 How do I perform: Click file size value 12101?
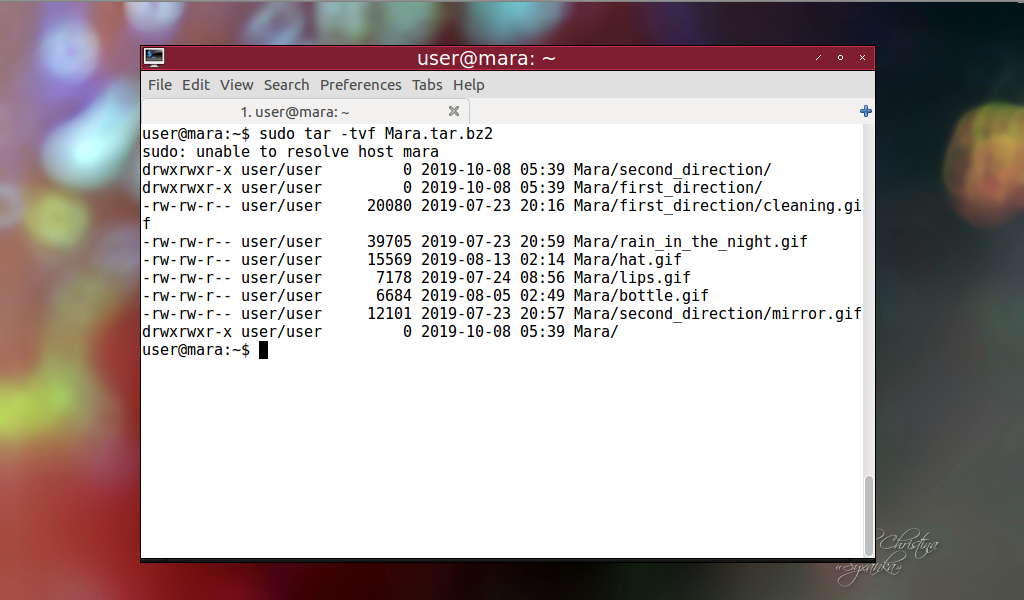[389, 313]
